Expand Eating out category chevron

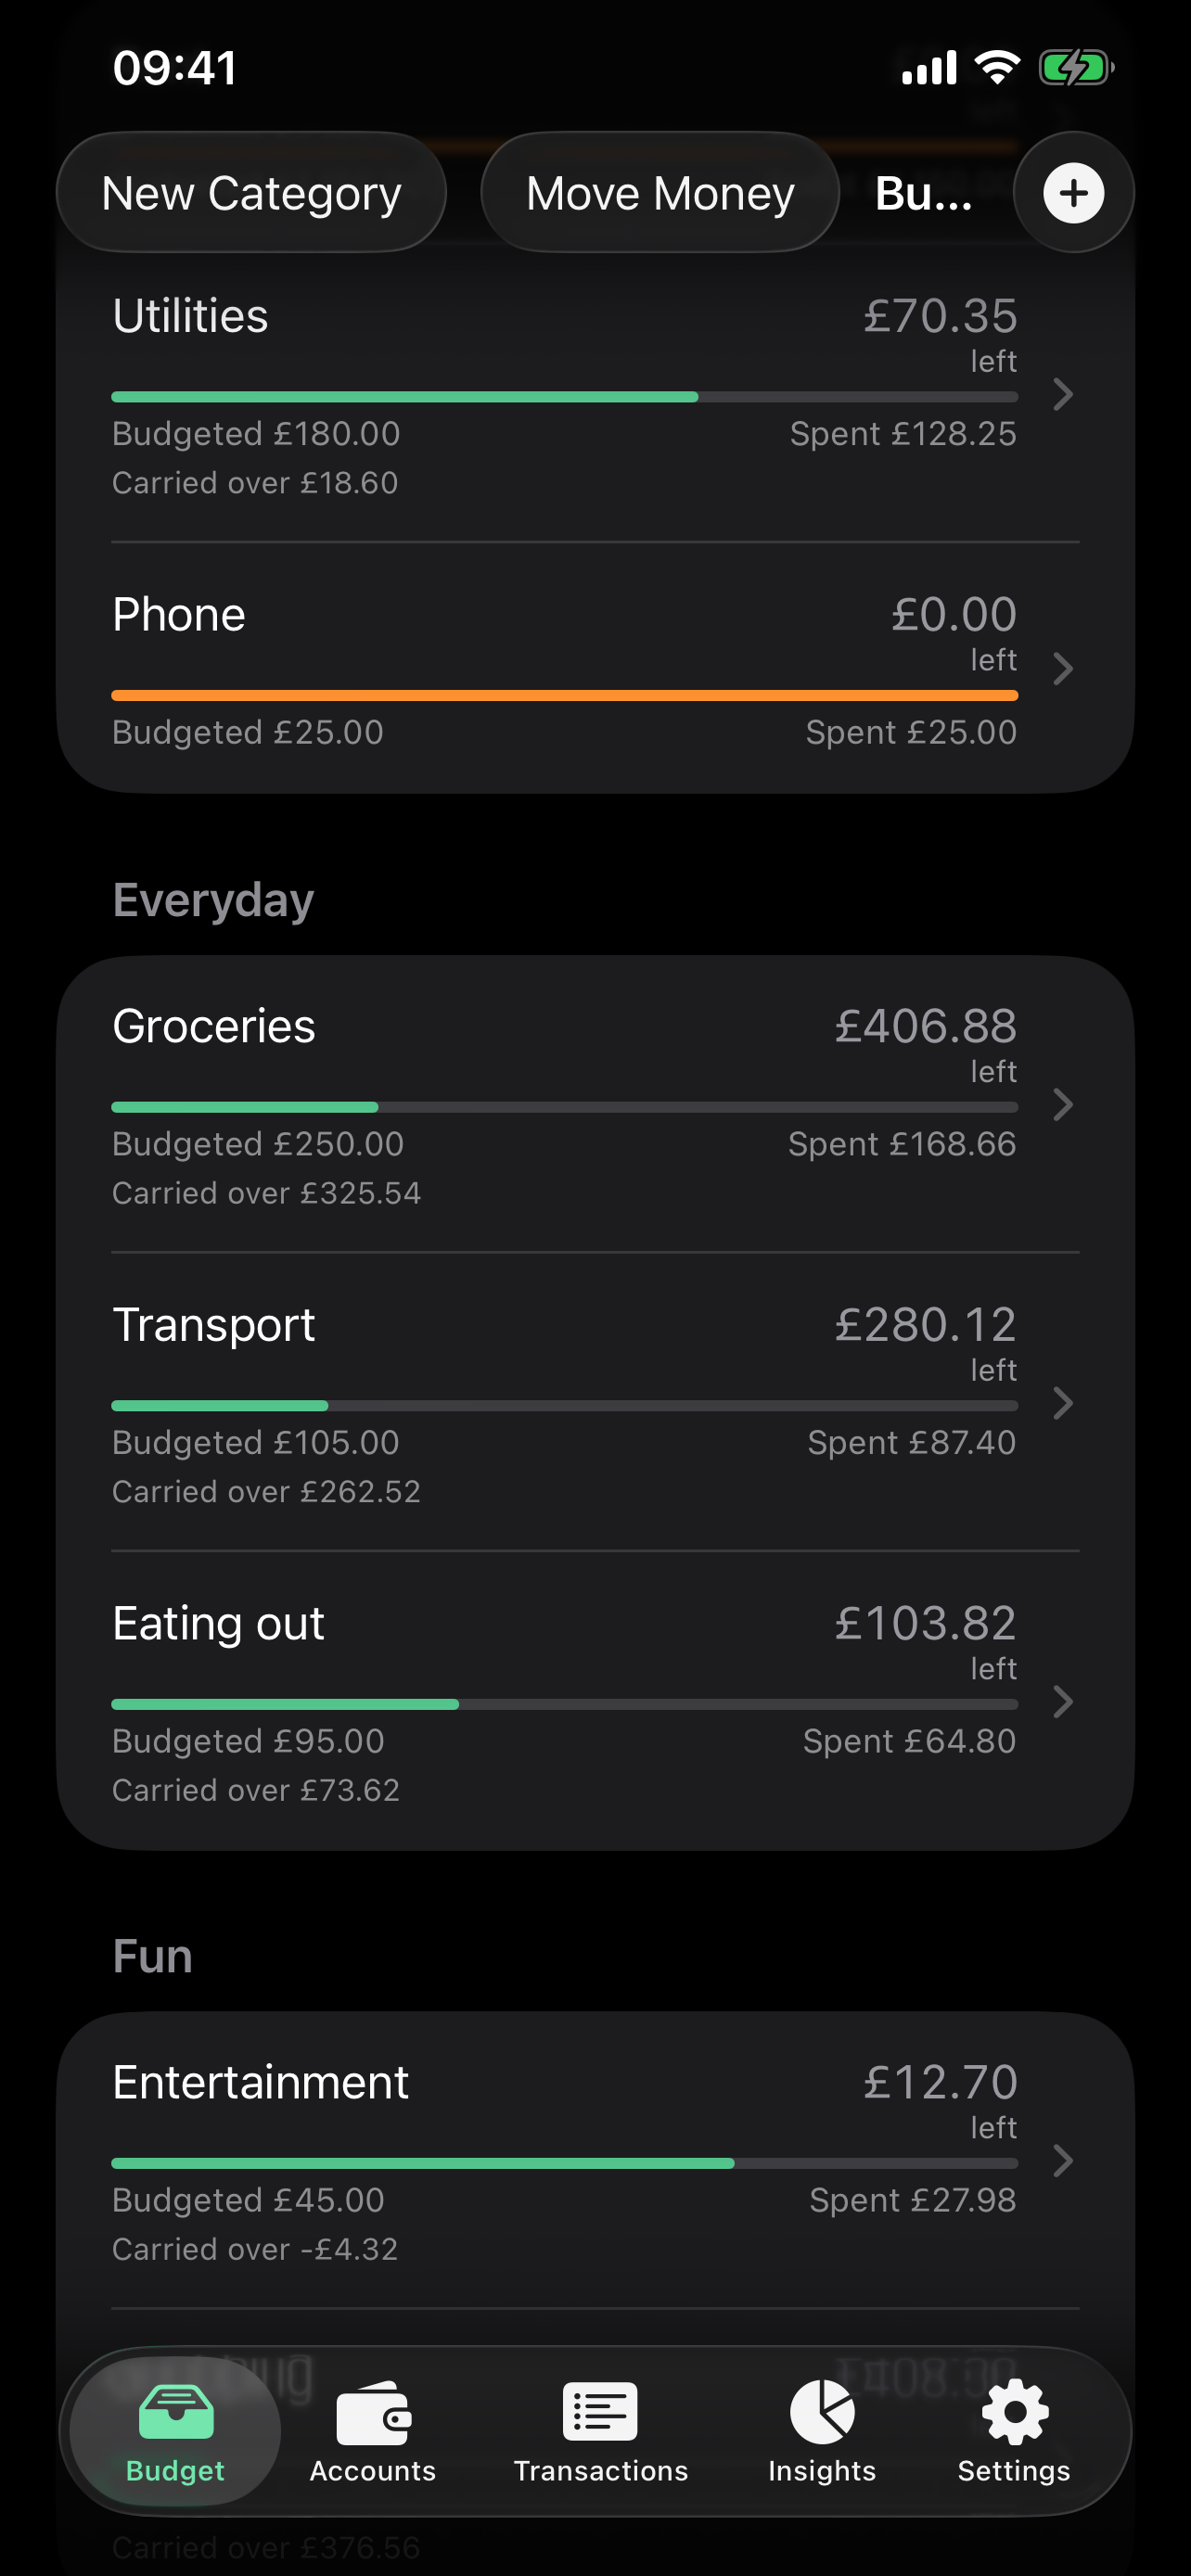tap(1063, 1702)
